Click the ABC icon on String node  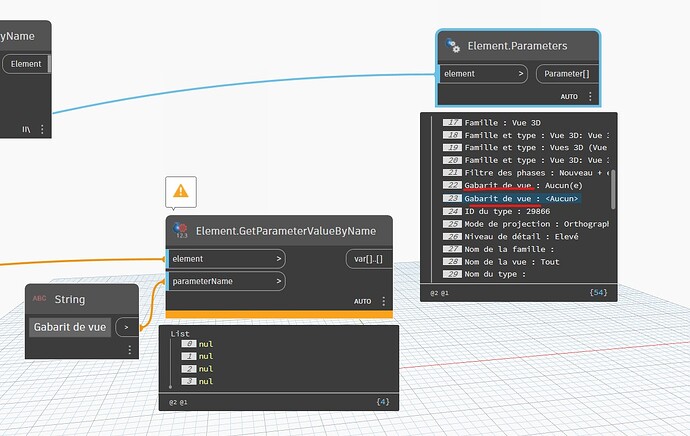pyautogui.click(x=39, y=298)
